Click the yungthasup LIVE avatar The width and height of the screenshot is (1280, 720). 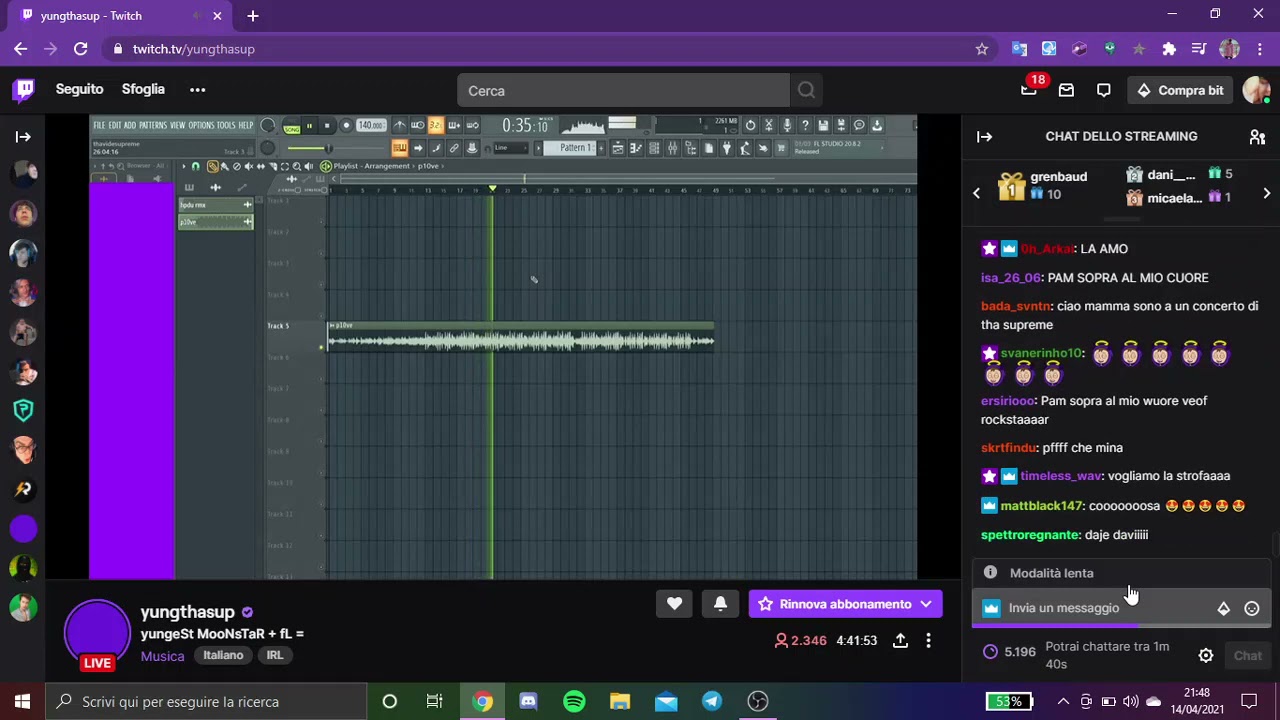coord(97,633)
